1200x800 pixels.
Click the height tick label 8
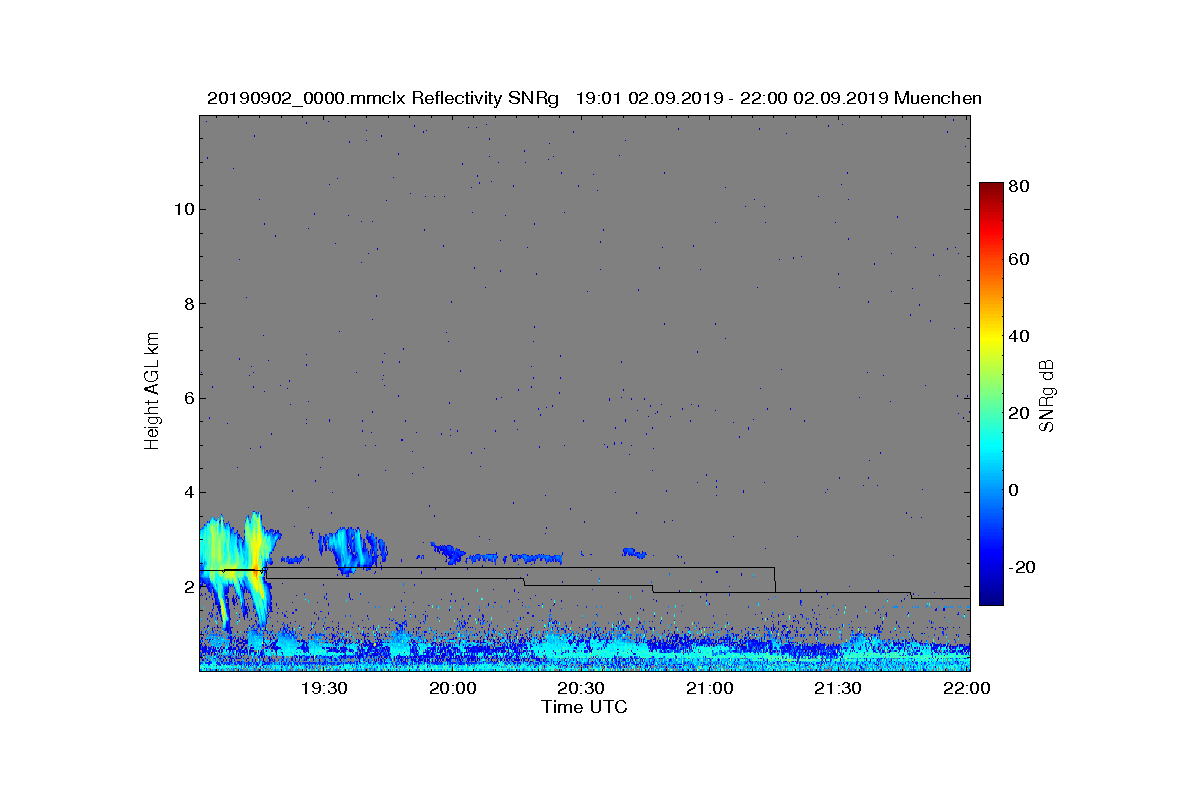point(187,304)
